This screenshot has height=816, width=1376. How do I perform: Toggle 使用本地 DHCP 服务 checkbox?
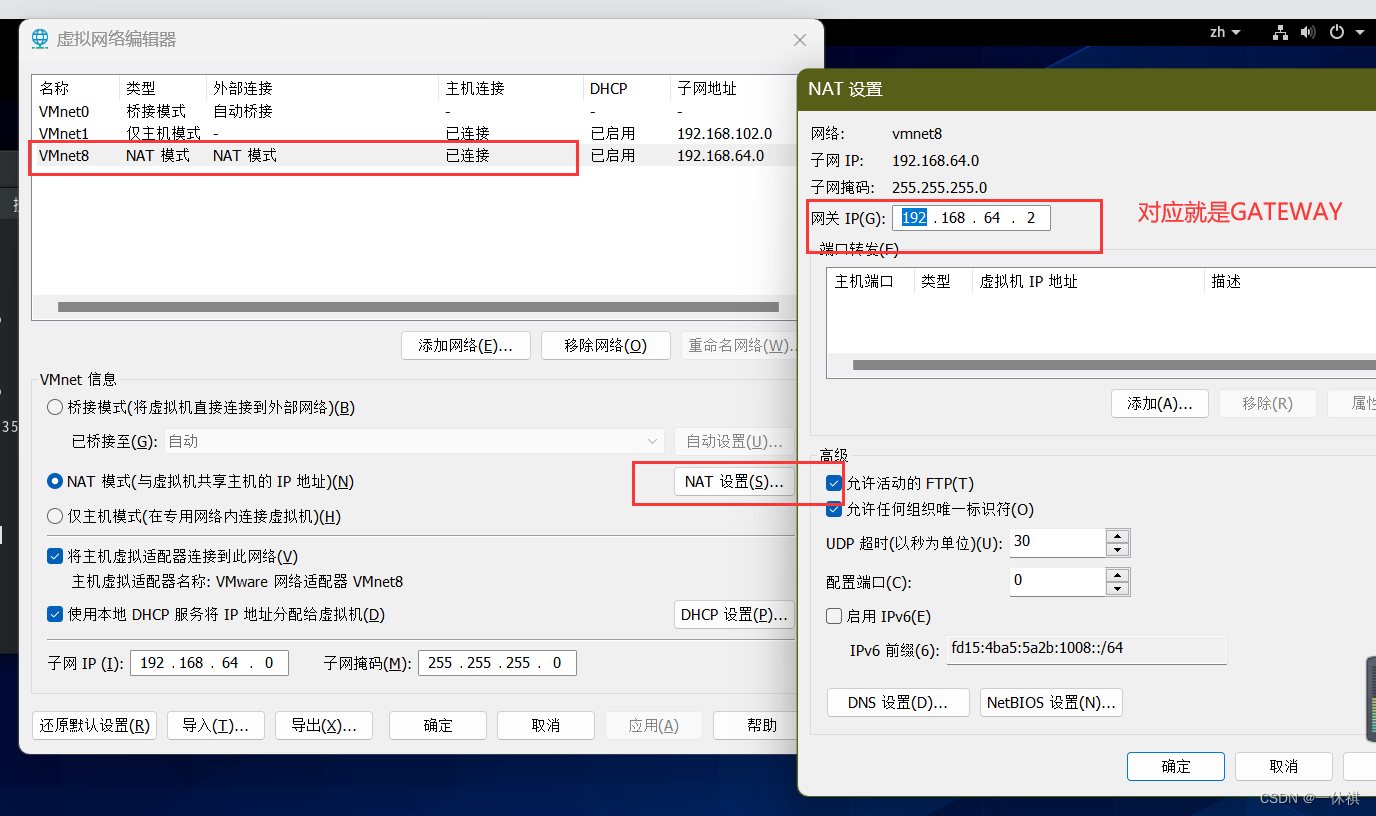click(55, 614)
